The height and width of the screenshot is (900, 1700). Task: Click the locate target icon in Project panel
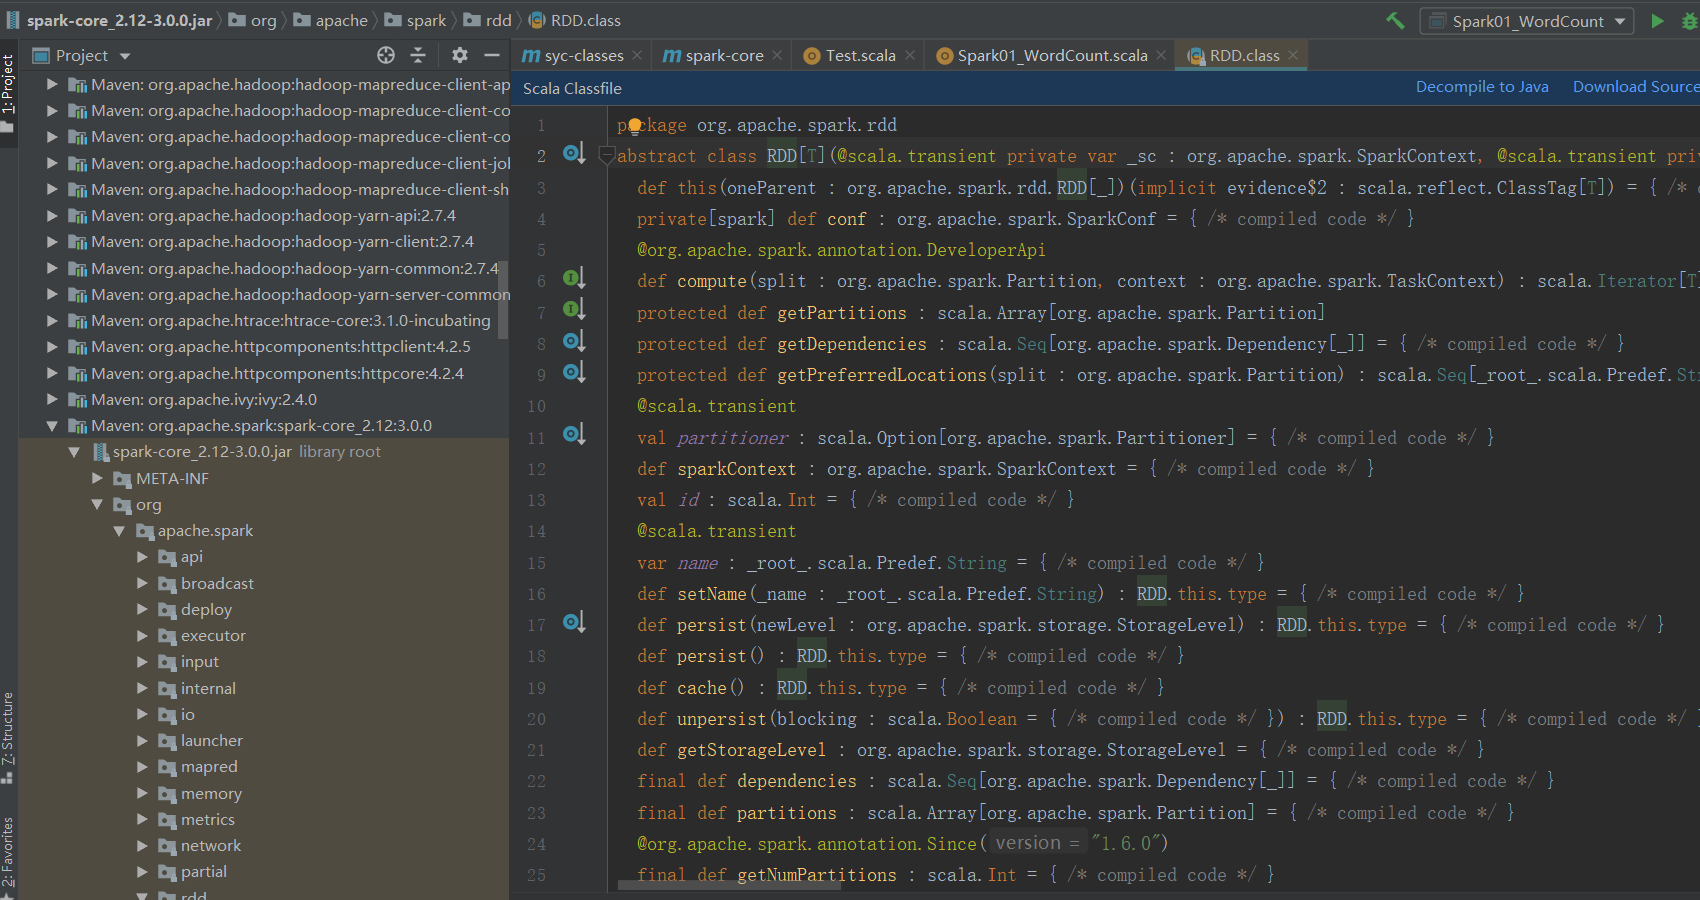pos(386,55)
